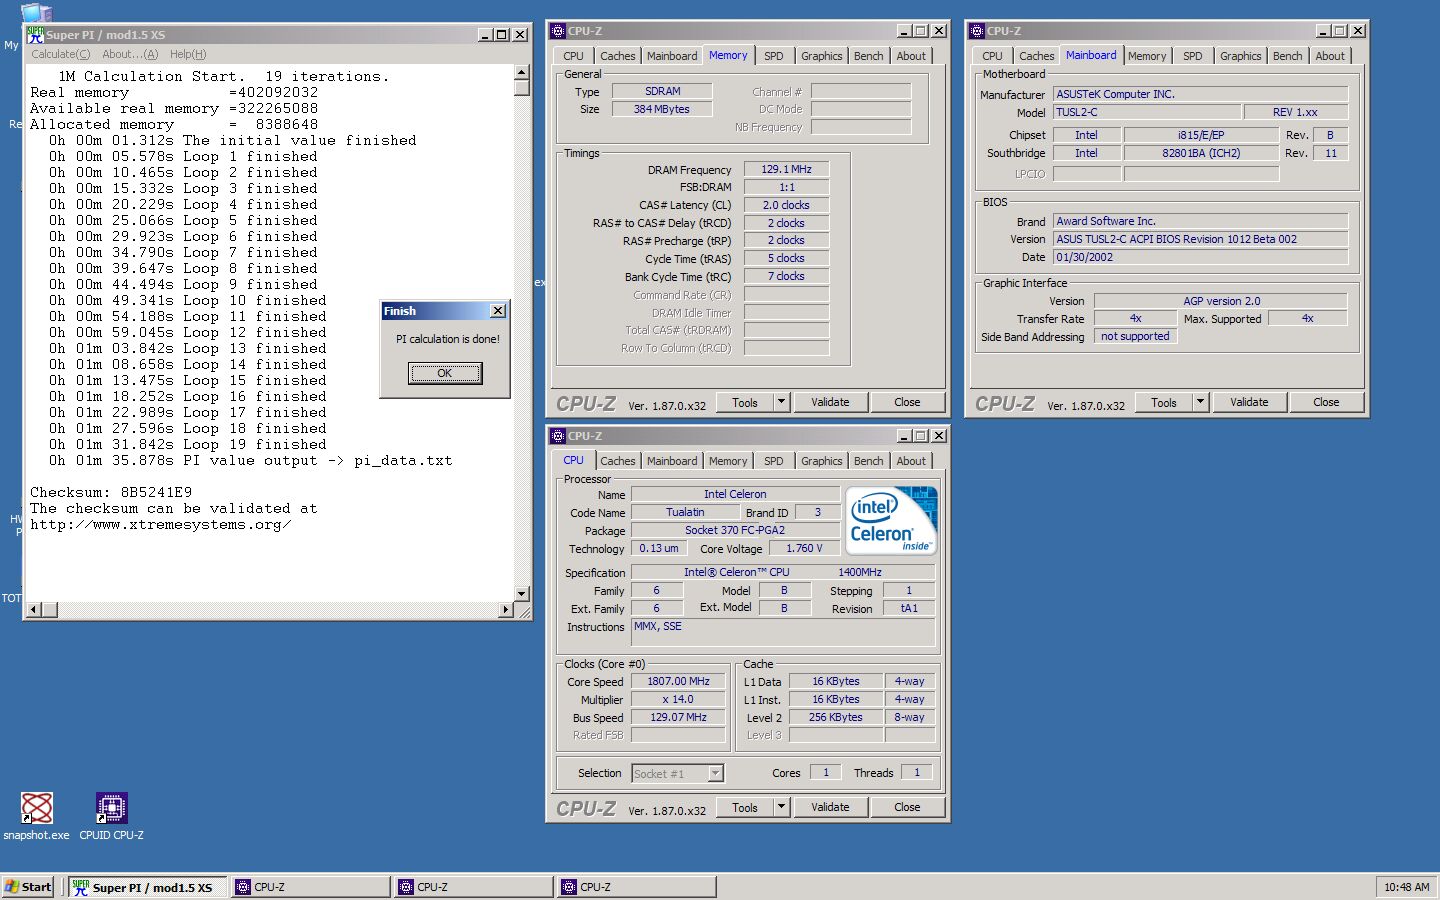Image resolution: width=1440 pixels, height=900 pixels.
Task: Open Calculate menu in Super PI
Action: coord(60,54)
